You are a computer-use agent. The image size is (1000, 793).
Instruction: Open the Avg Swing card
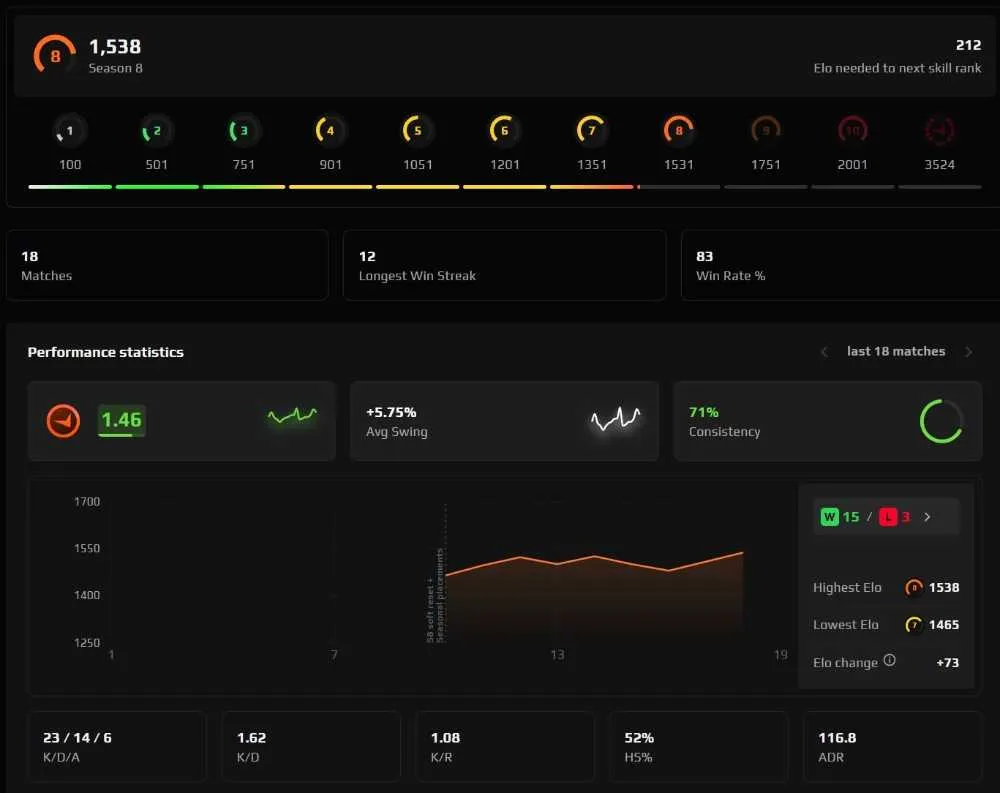coord(504,421)
